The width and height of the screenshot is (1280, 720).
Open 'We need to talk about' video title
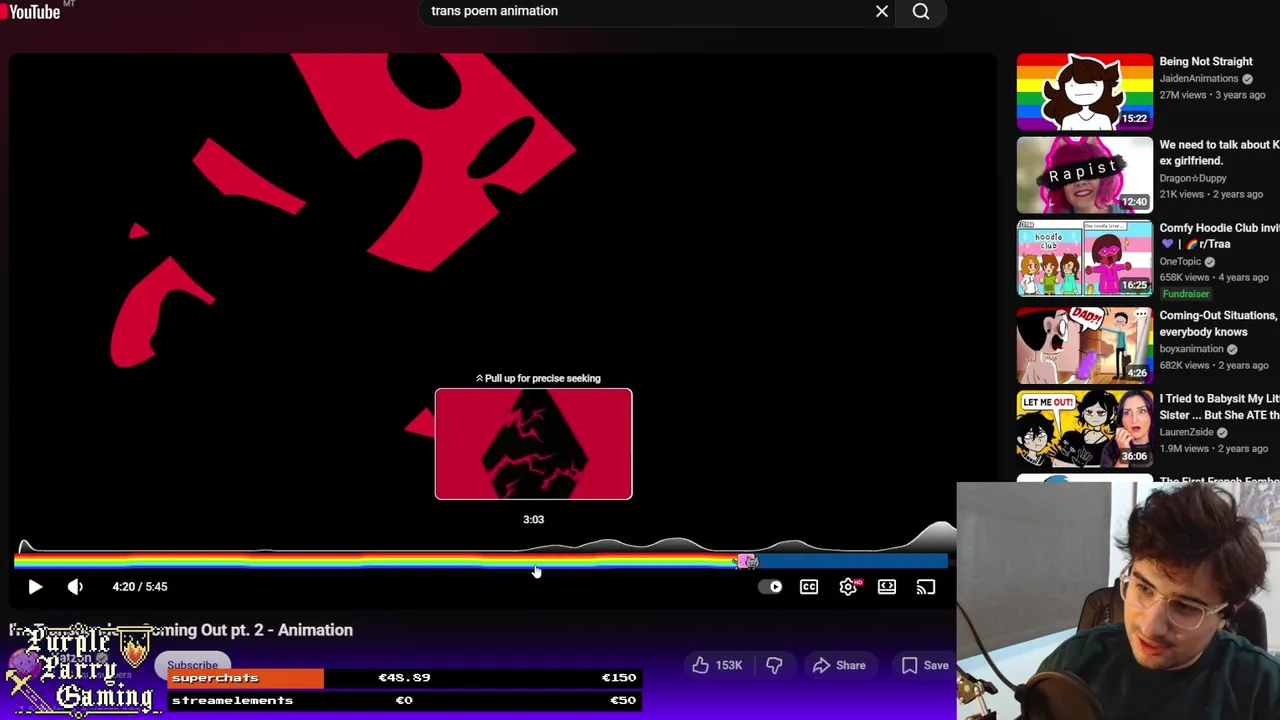pos(1219,153)
